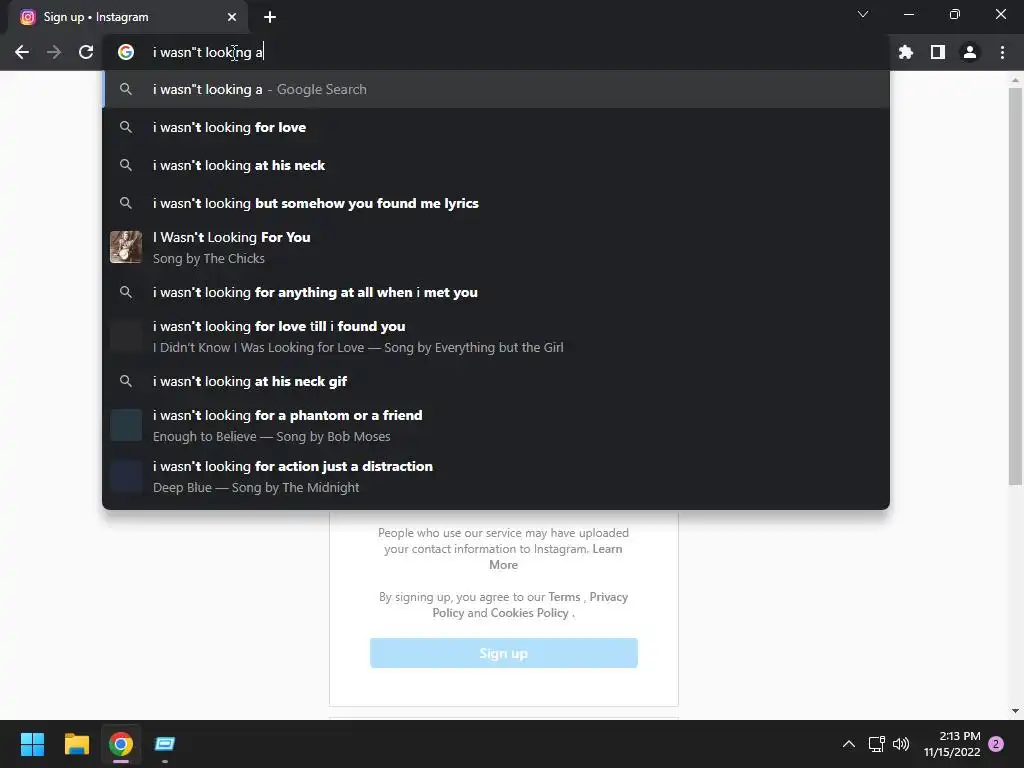Select "I Wasn't Looking For You" song suggestion
The image size is (1024, 768).
[x=496, y=248]
